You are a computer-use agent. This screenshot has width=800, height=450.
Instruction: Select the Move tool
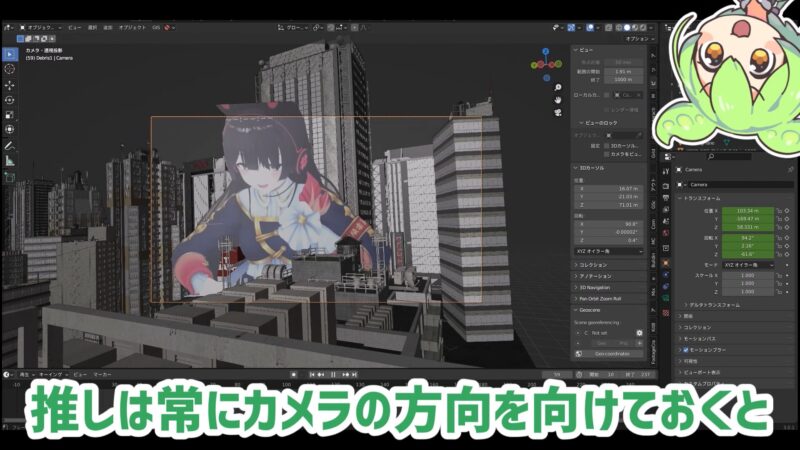click(10, 85)
